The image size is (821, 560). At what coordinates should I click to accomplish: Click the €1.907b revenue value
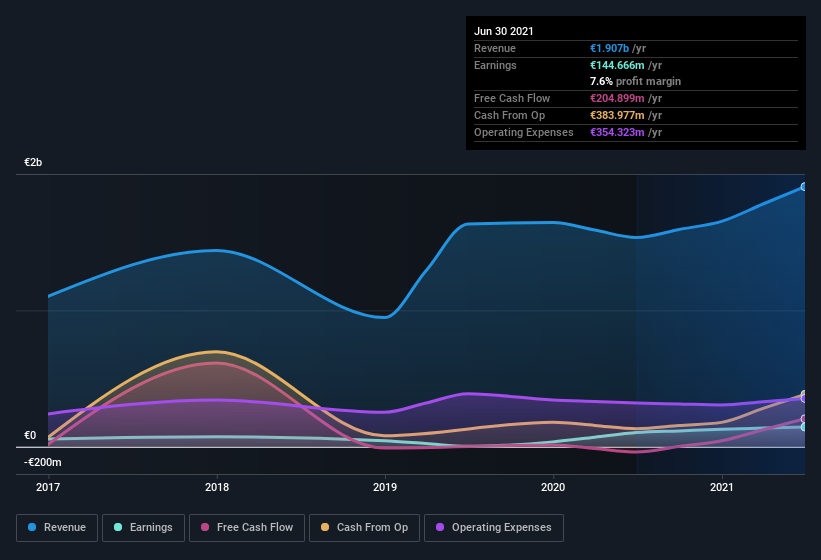coord(609,48)
